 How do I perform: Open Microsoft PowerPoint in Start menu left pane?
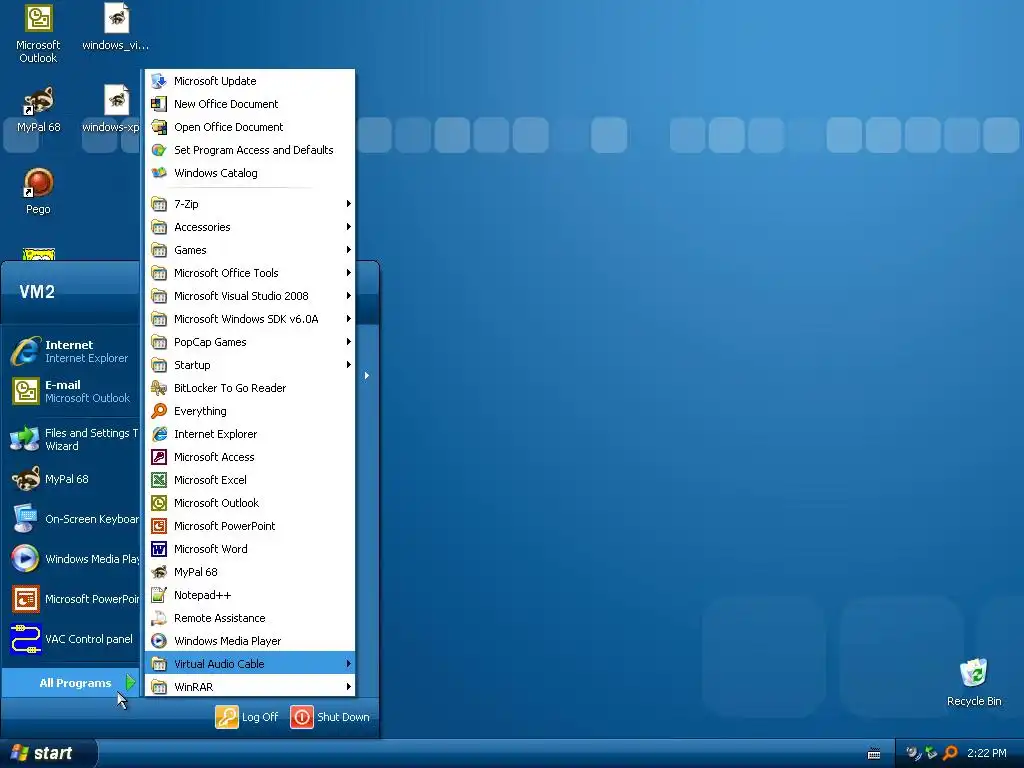coord(72,599)
